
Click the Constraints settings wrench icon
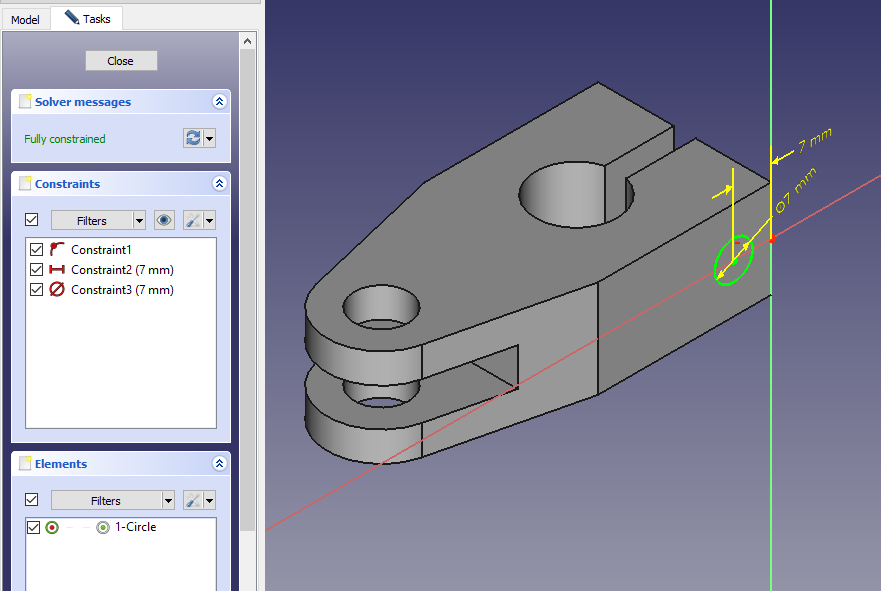point(193,220)
